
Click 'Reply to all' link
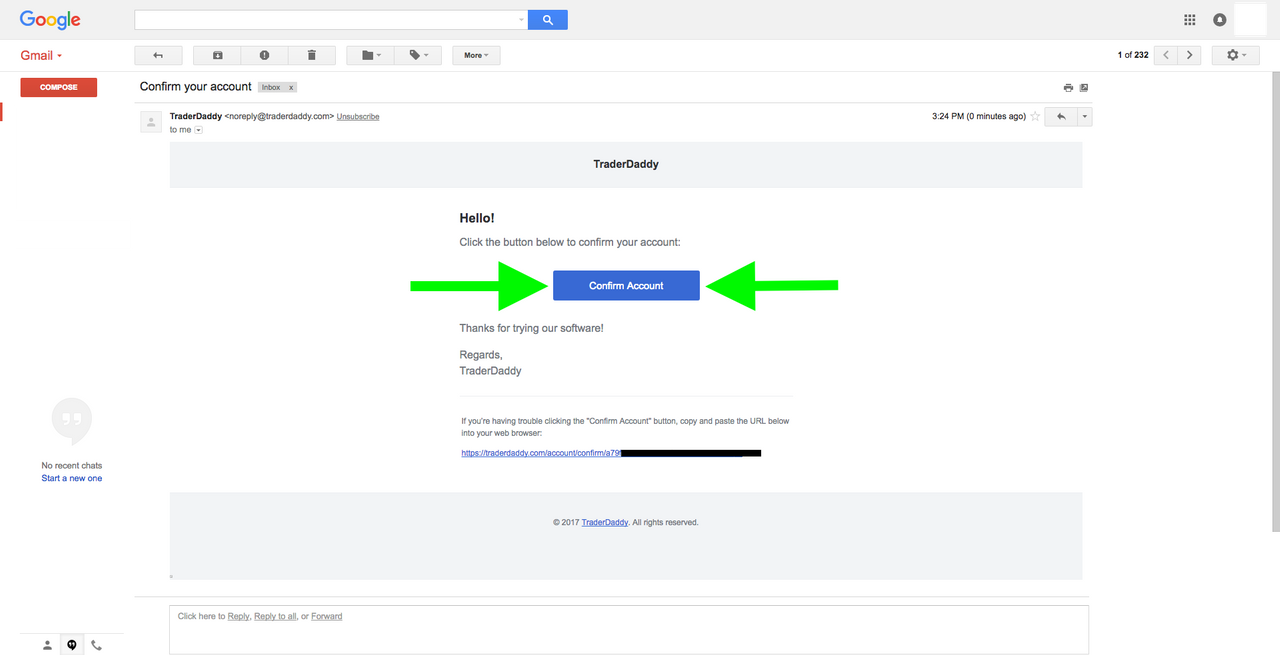pyautogui.click(x=275, y=616)
